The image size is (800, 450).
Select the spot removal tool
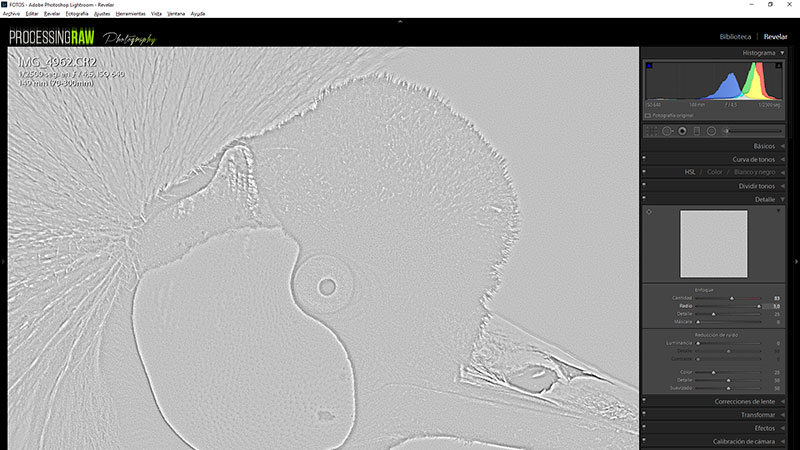[667, 130]
